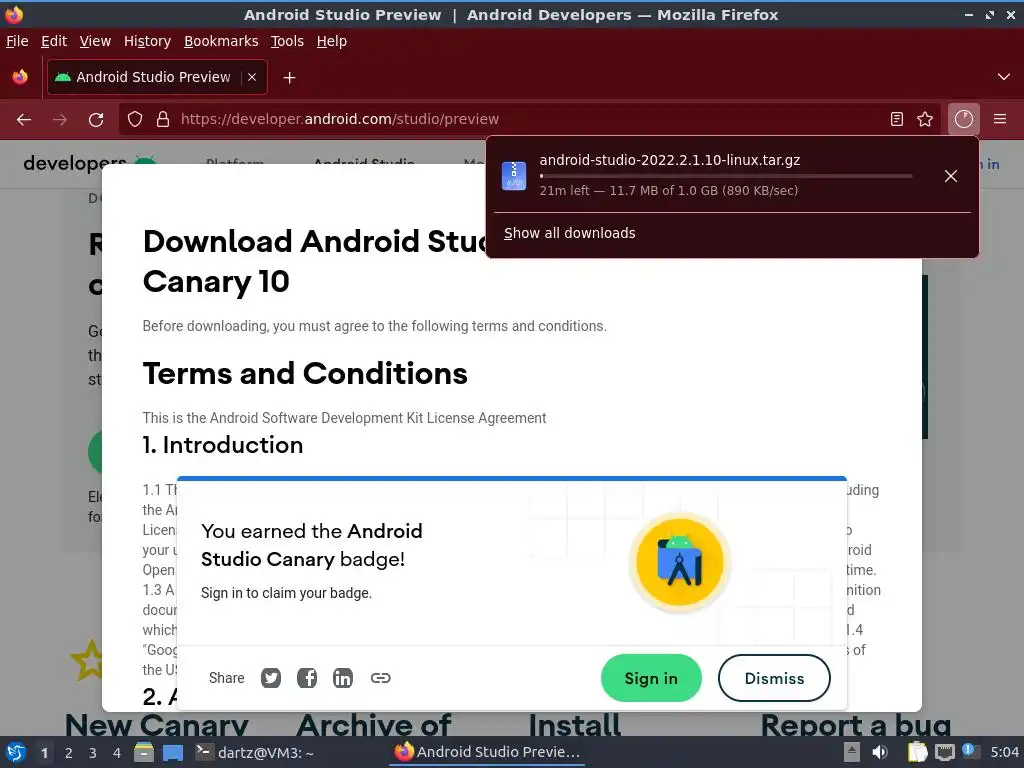1024x768 pixels.
Task: Dismiss the badge popup
Action: (774, 679)
